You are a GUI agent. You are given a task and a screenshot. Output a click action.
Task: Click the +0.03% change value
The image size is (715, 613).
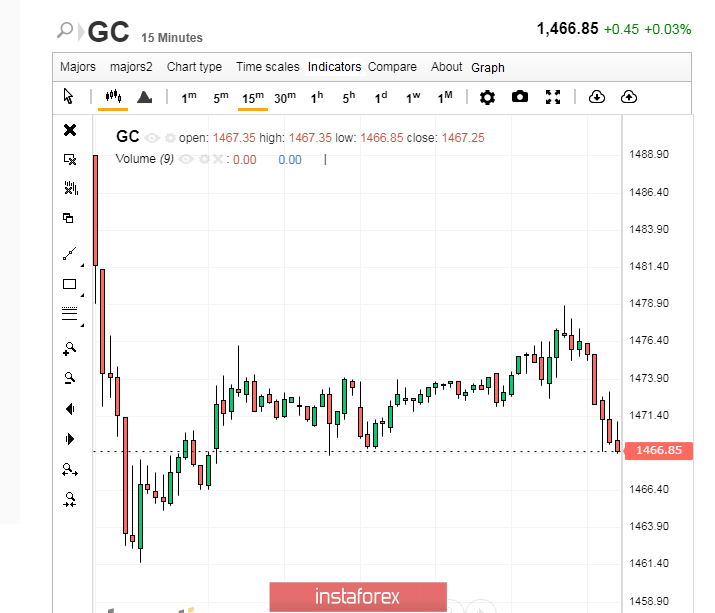pos(668,29)
